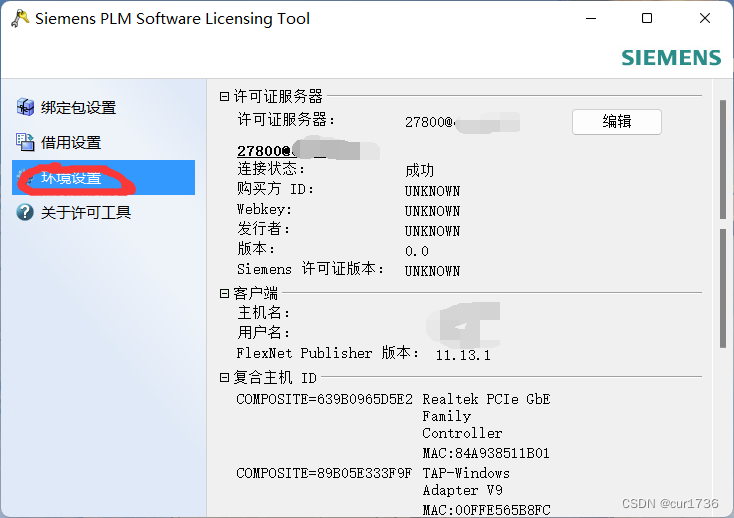734x518 pixels.
Task: Select 环境设置 sidebar item
Action: click(x=103, y=178)
